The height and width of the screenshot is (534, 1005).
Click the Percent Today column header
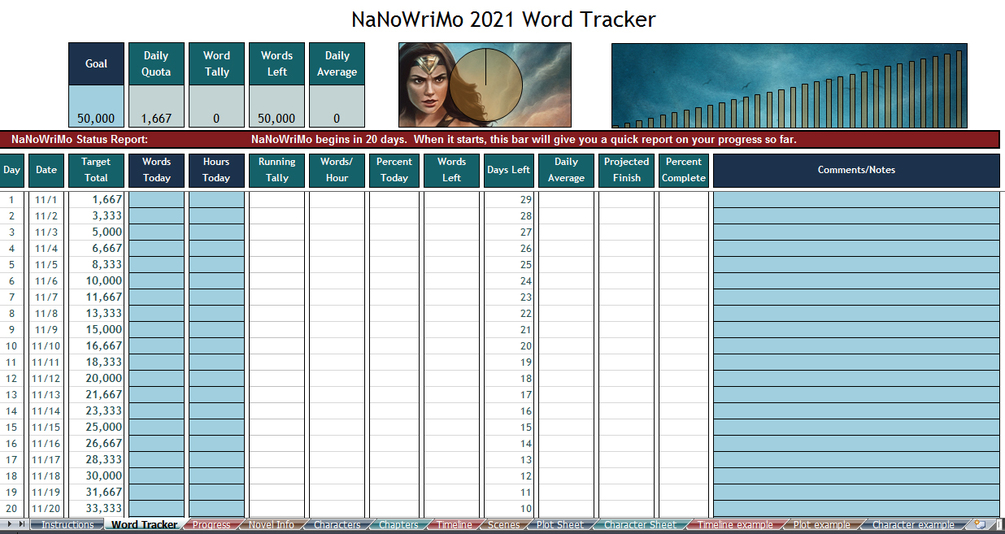tap(394, 170)
